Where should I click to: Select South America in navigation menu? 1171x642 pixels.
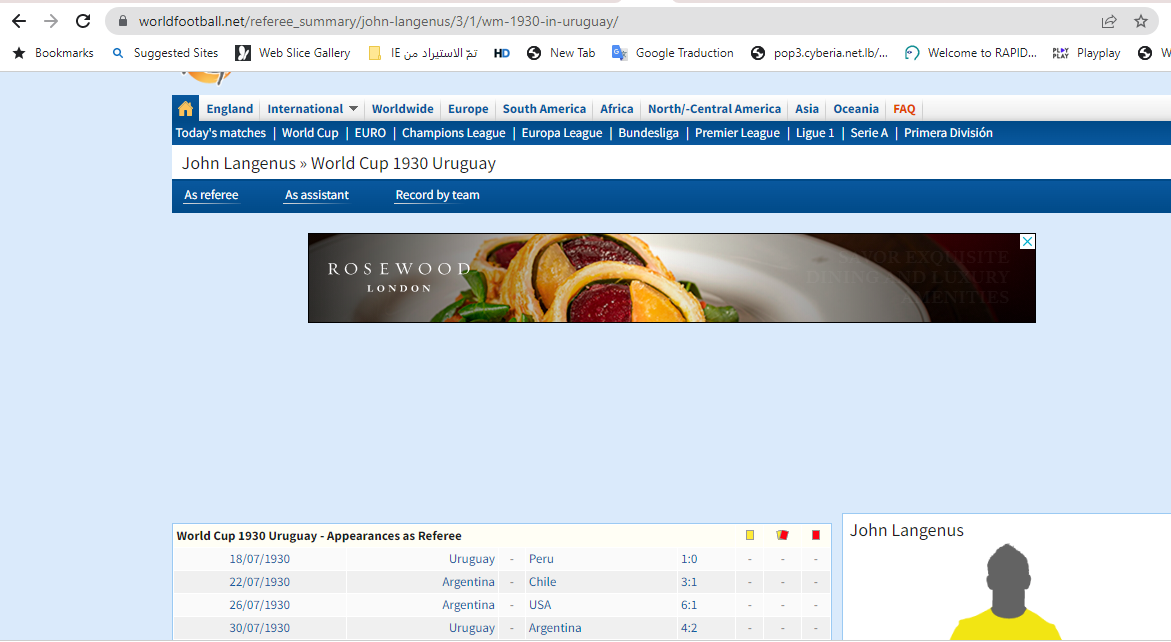tap(544, 109)
